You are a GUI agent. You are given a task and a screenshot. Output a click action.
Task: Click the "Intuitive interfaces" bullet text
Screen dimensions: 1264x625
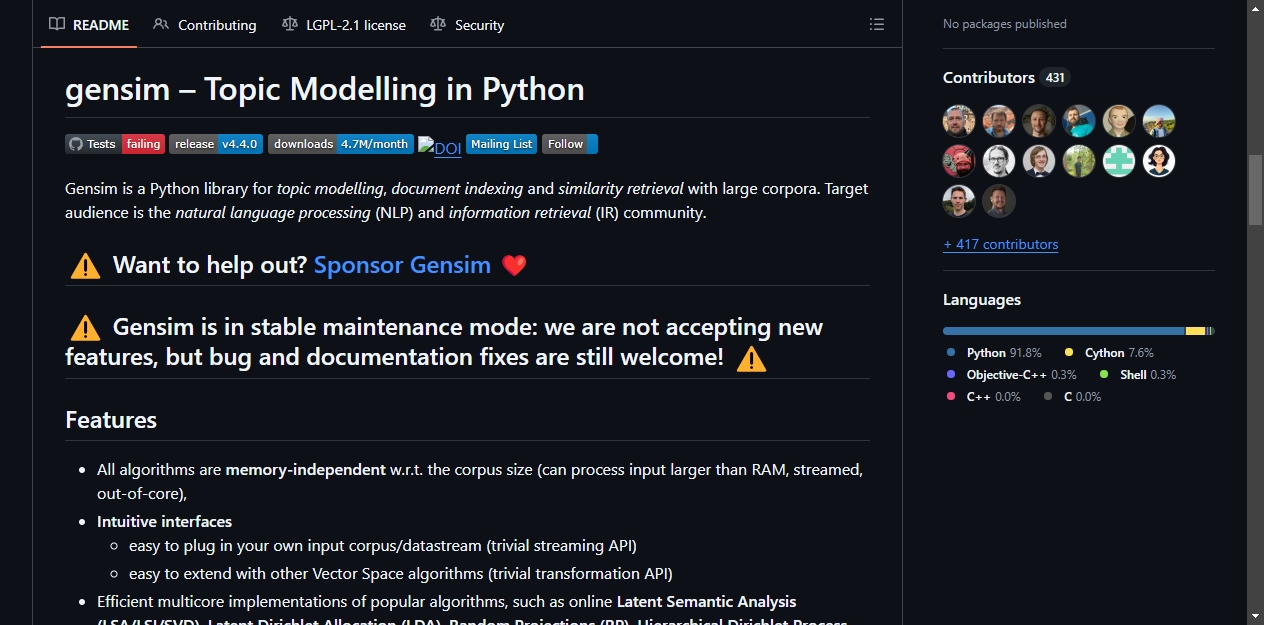tap(164, 521)
